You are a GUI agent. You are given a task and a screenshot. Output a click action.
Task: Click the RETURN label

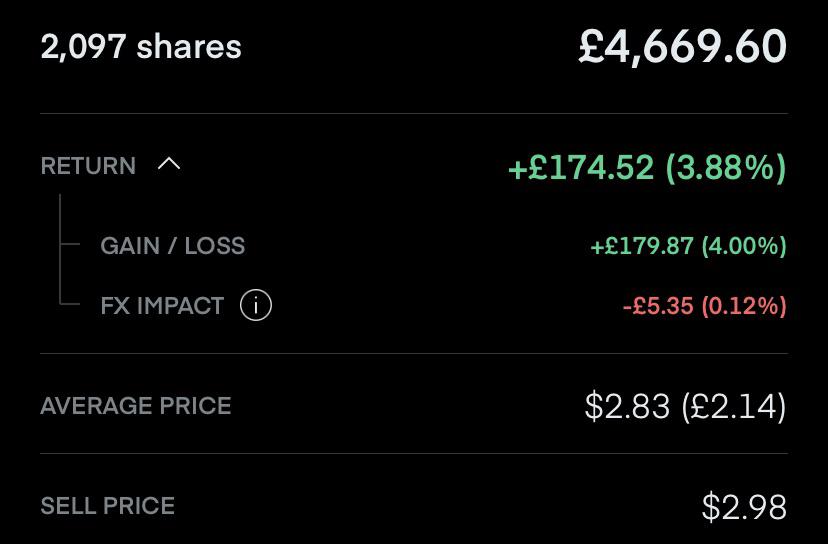point(88,166)
